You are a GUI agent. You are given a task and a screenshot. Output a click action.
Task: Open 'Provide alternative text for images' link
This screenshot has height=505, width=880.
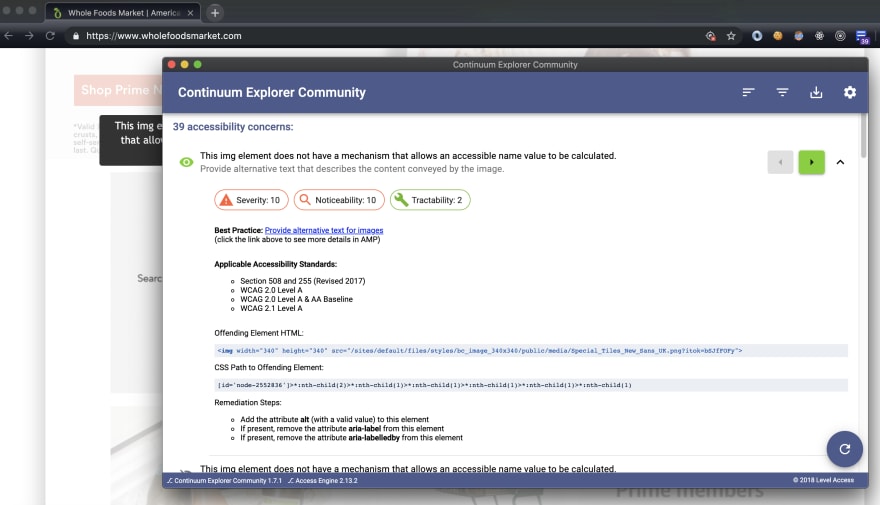(324, 230)
